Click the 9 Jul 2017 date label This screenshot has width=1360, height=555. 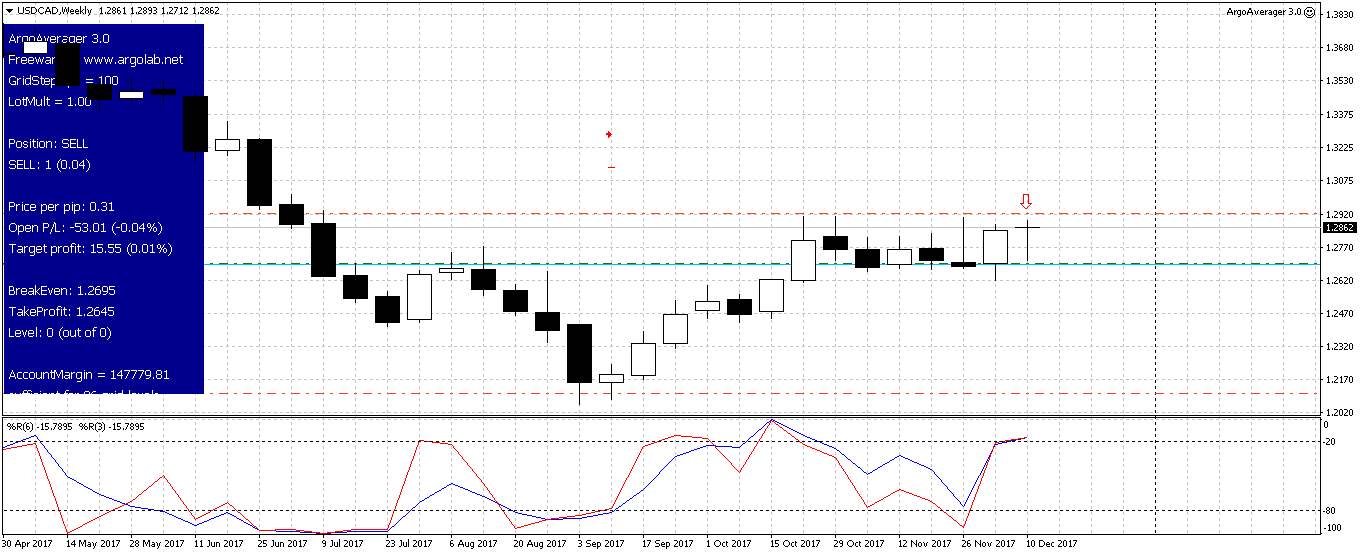(x=343, y=544)
